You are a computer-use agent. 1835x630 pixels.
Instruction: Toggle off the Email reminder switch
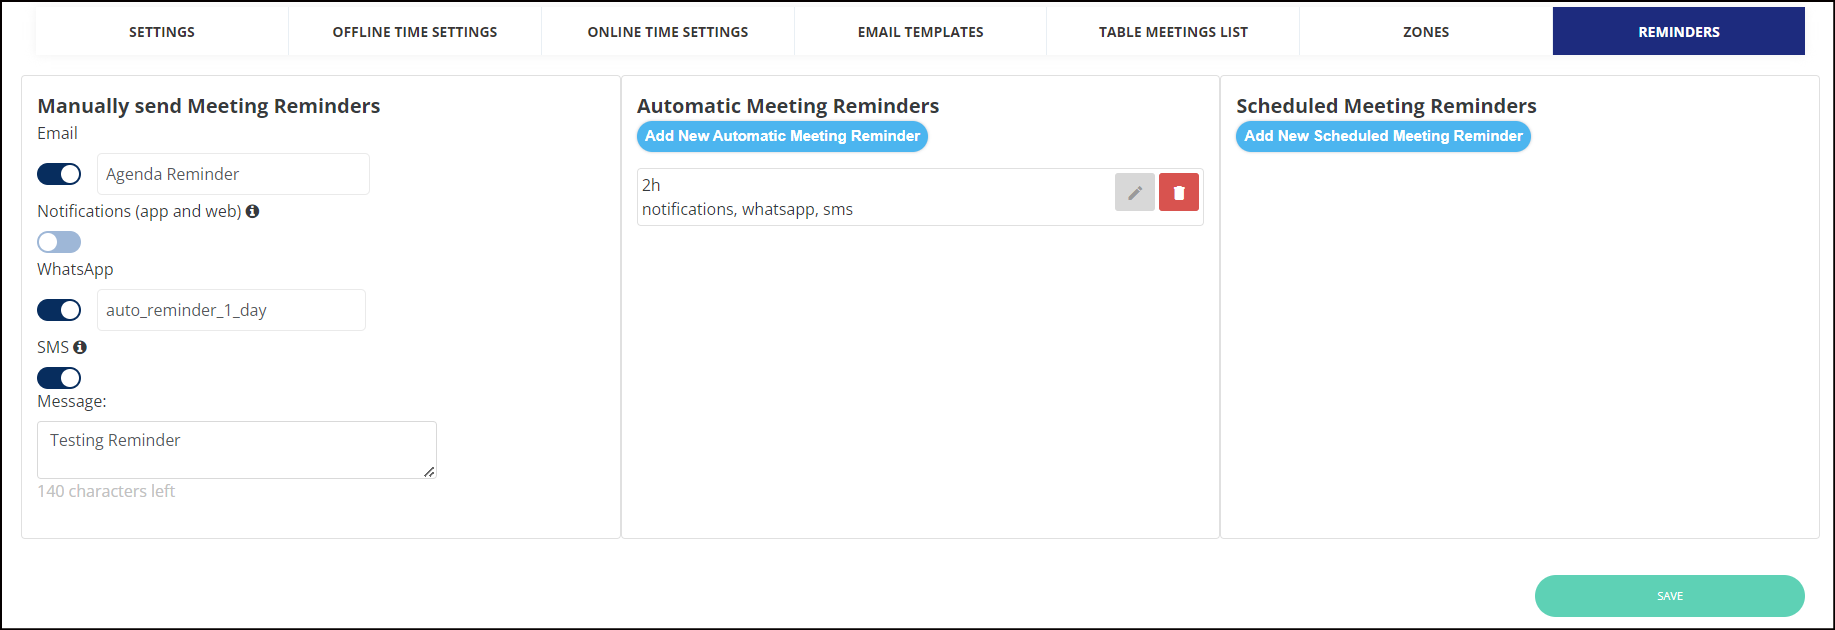pos(59,174)
